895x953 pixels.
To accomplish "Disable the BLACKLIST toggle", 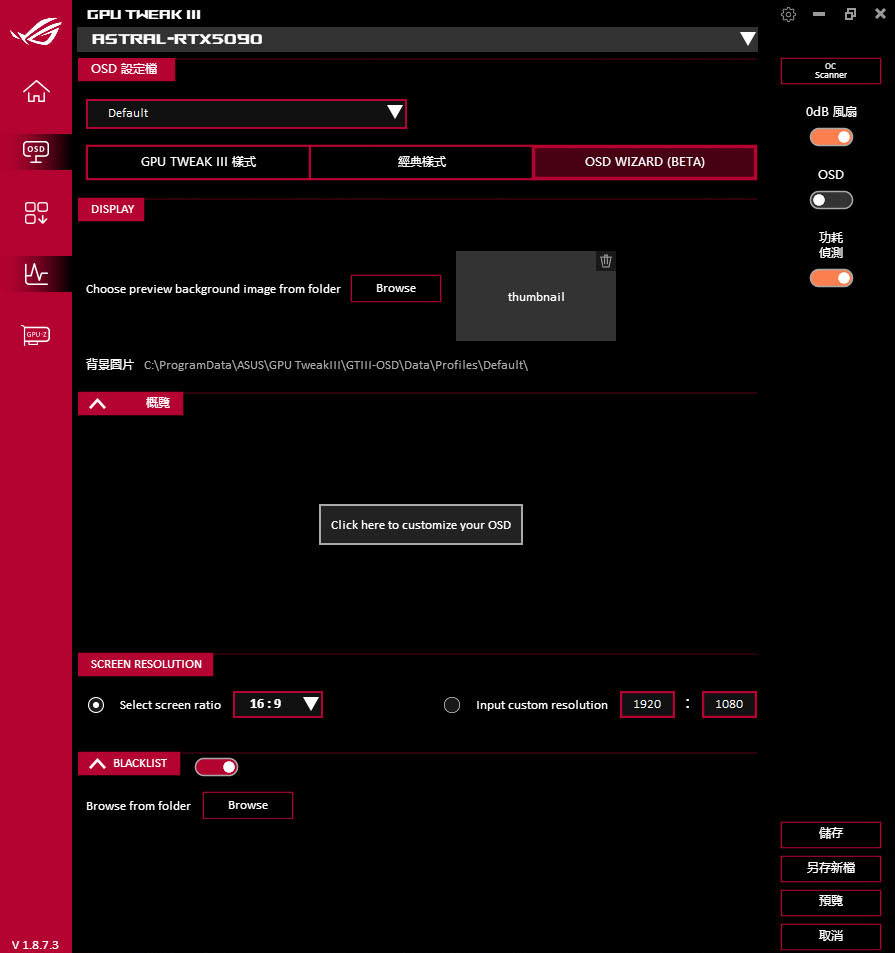I will point(216,767).
